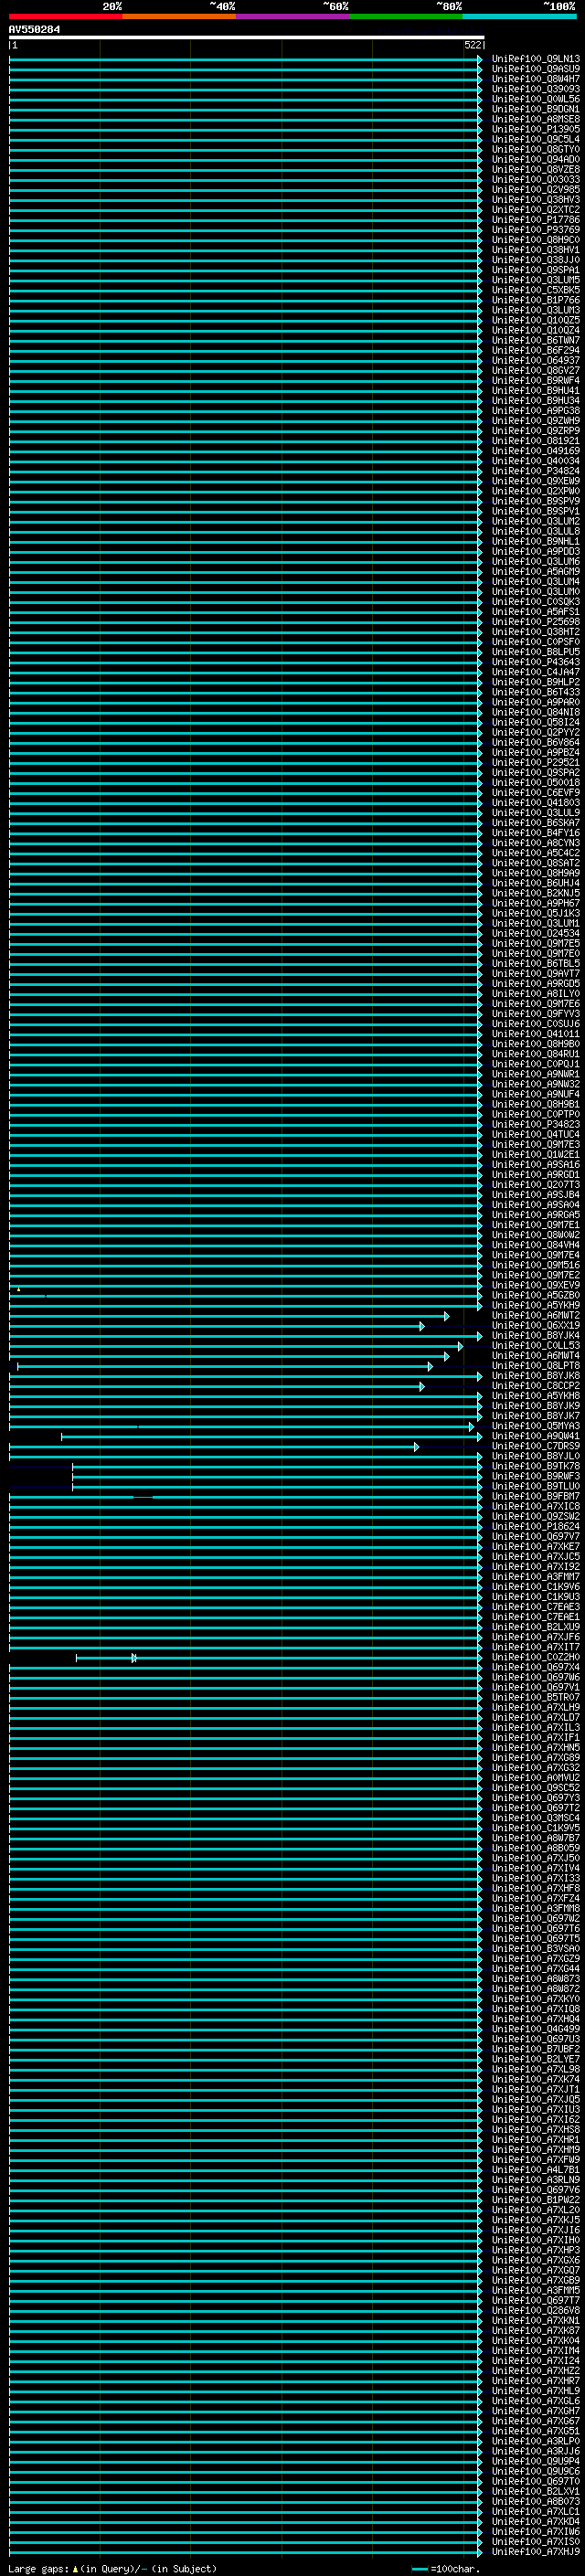Select row label UniRef100_A5AGM9

pyautogui.click(x=535, y=572)
